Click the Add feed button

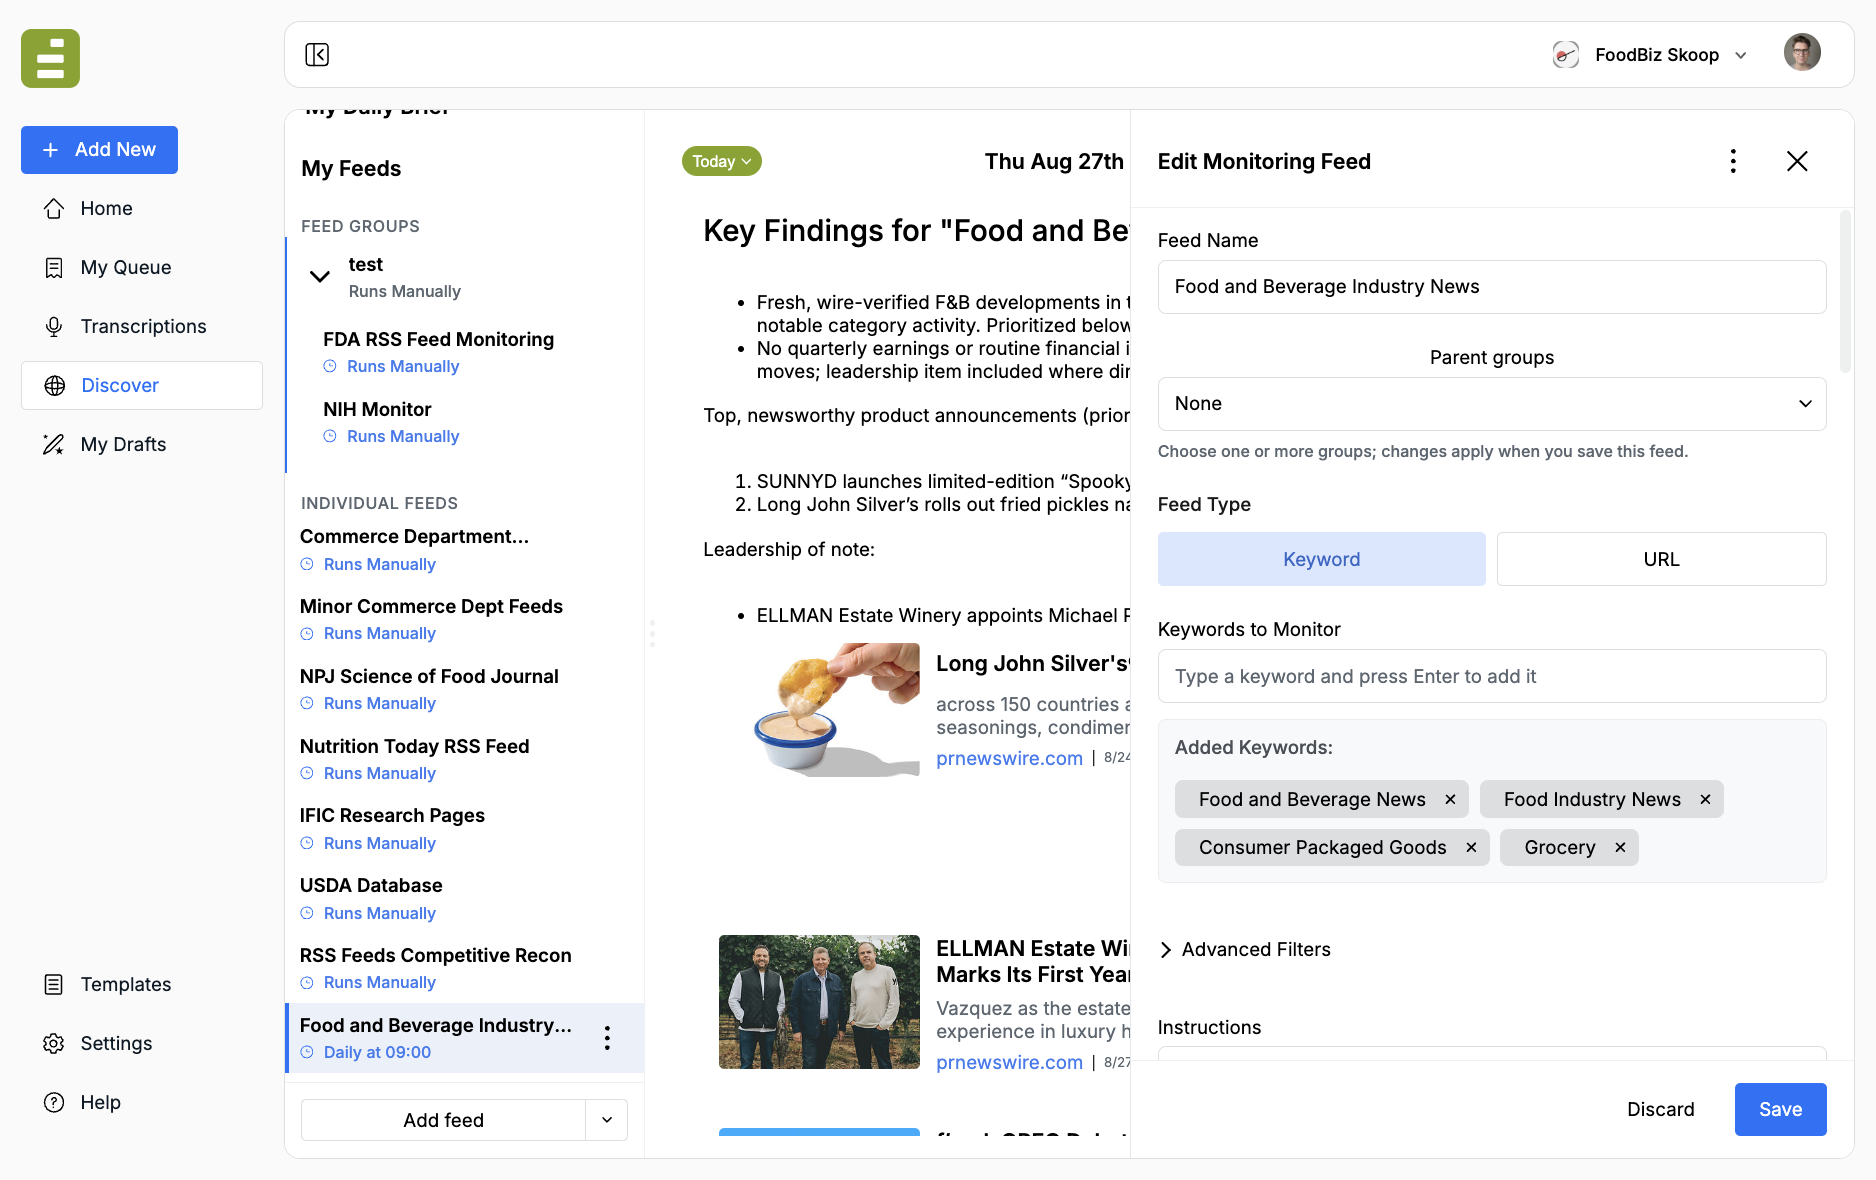coord(443,1120)
